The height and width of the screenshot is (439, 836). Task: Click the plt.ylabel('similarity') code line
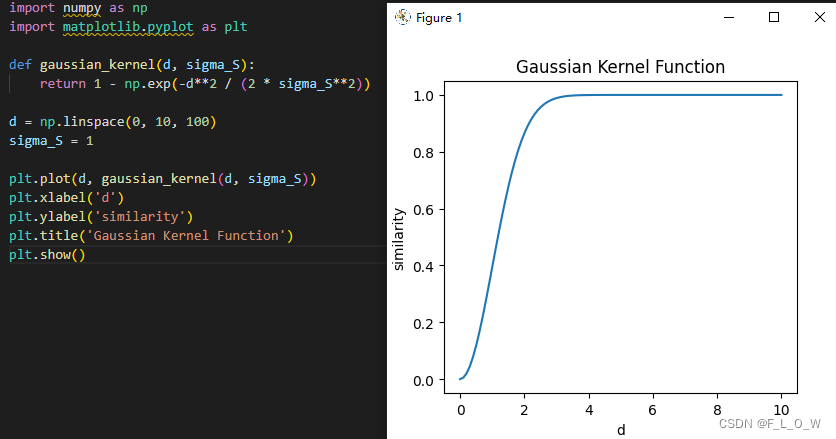pyautogui.click(x=101, y=217)
